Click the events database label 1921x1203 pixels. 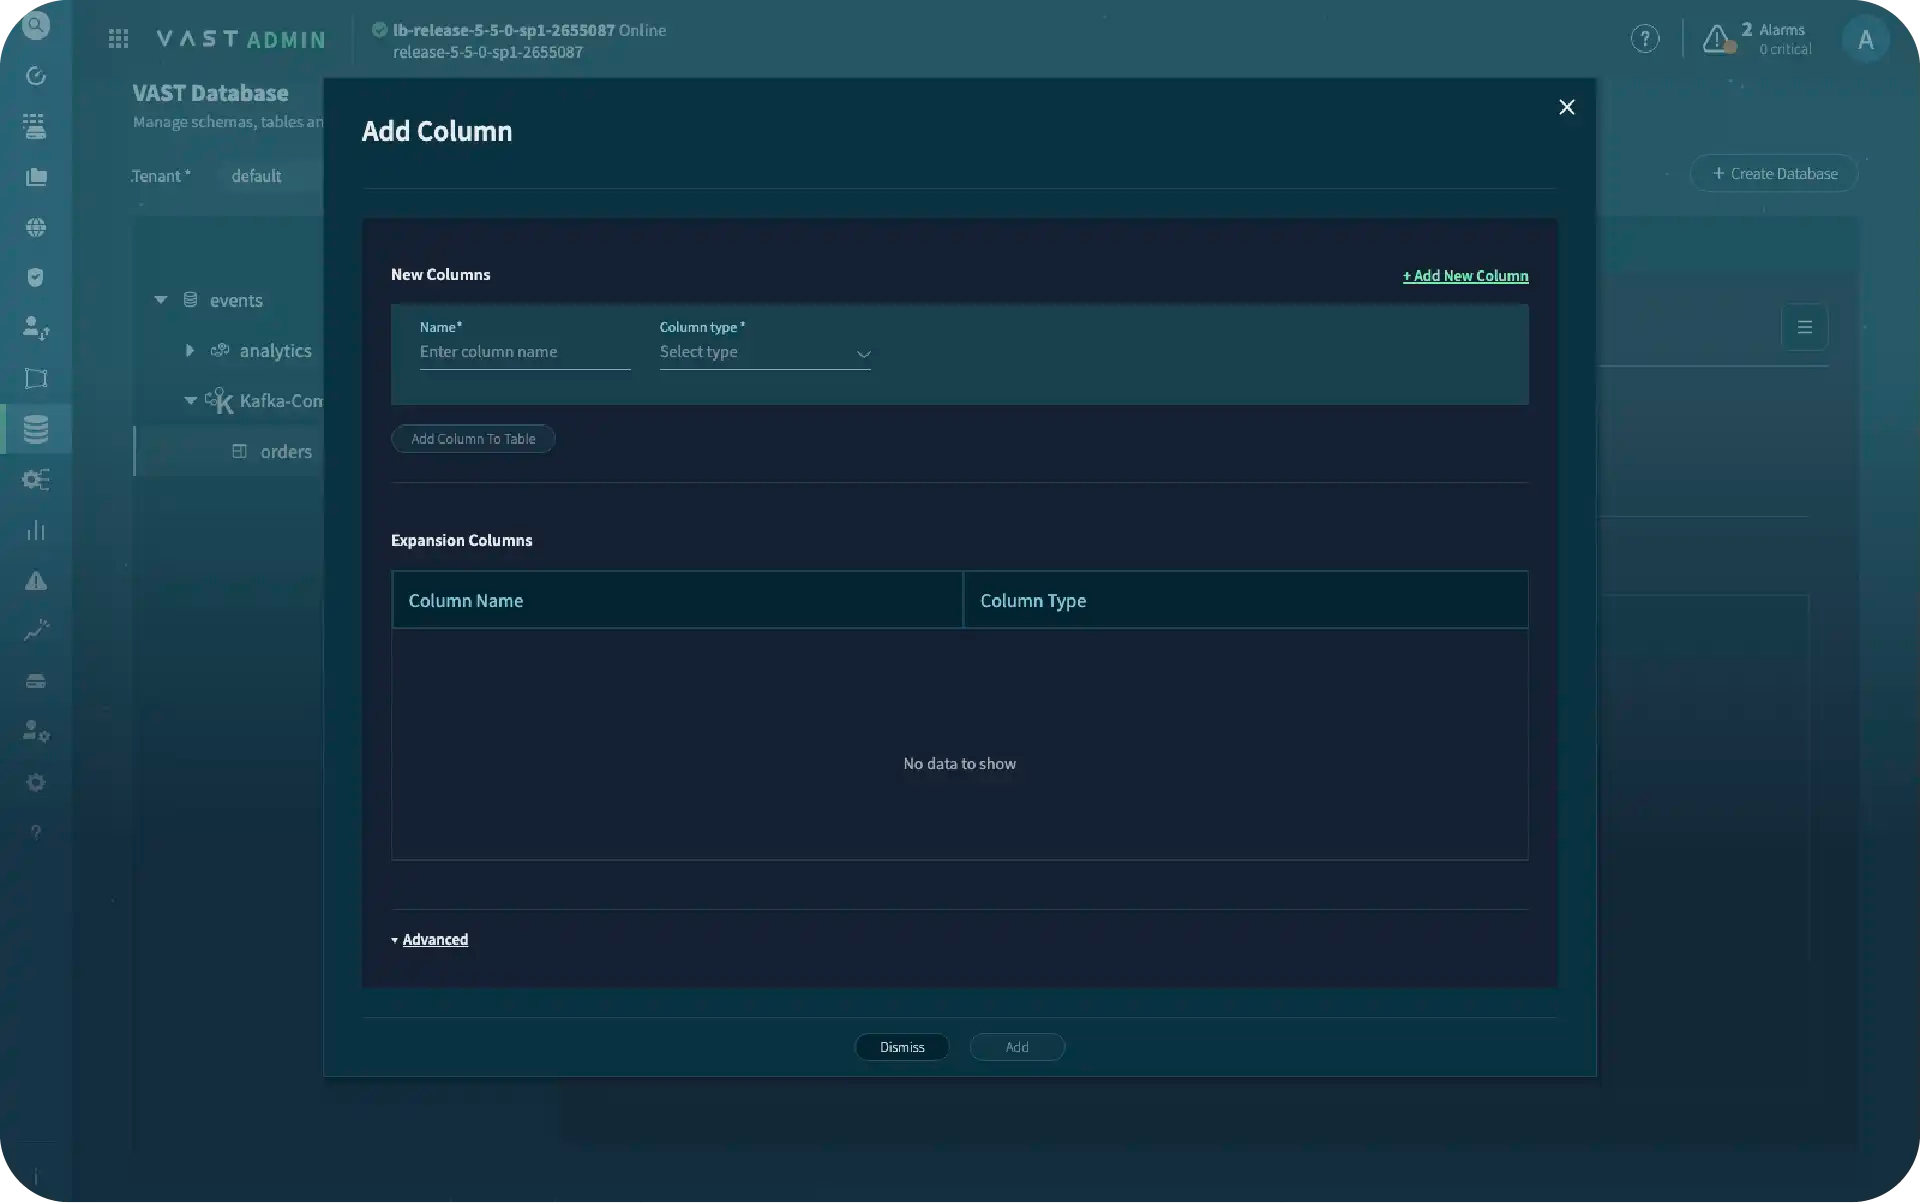[x=236, y=300]
